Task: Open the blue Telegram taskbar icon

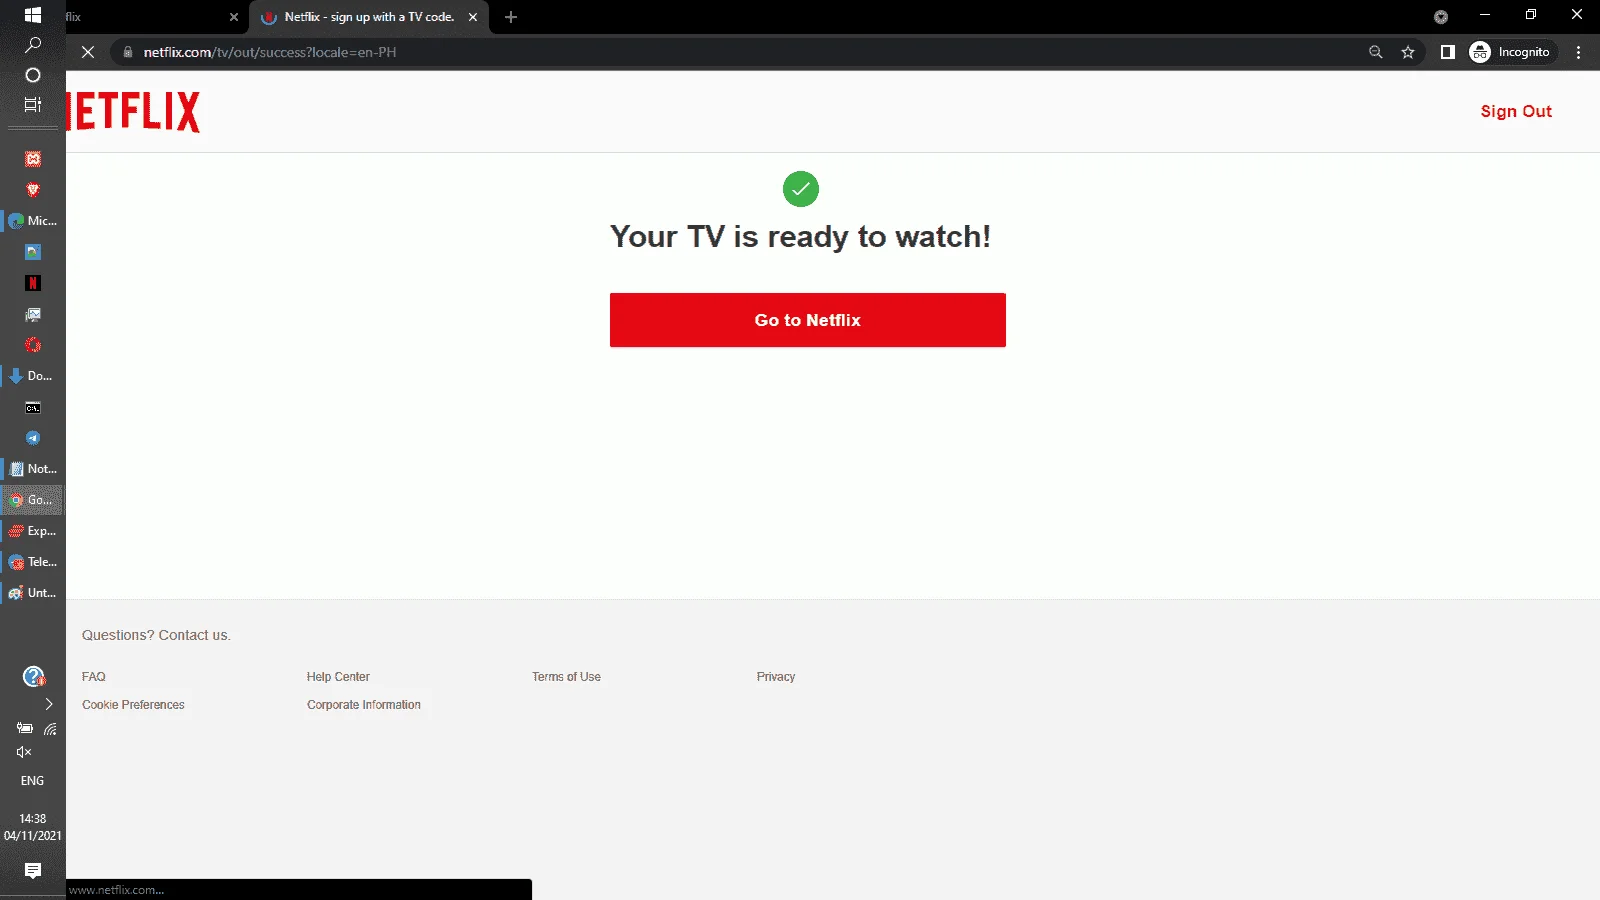Action: 32,438
